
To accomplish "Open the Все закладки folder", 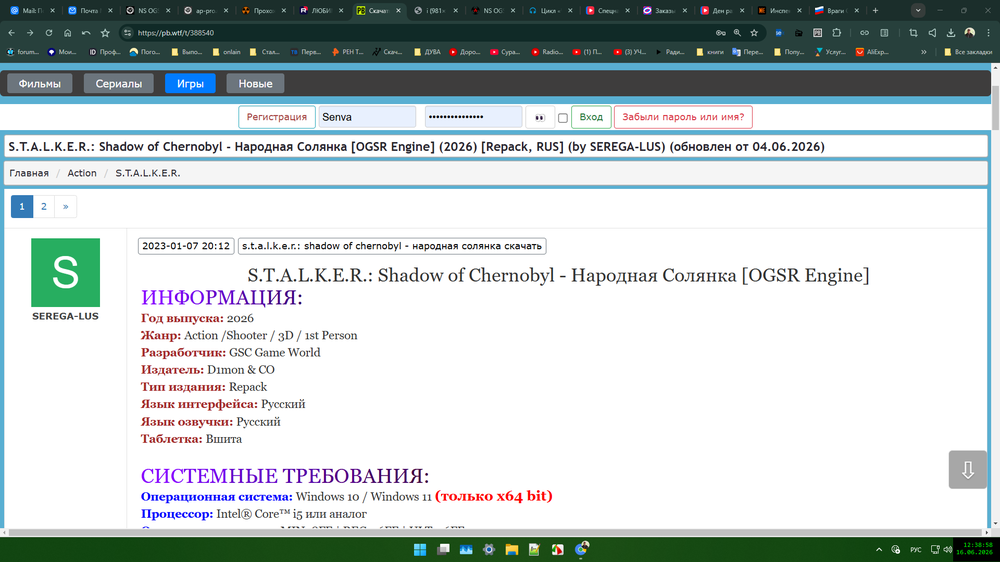I will (x=967, y=52).
